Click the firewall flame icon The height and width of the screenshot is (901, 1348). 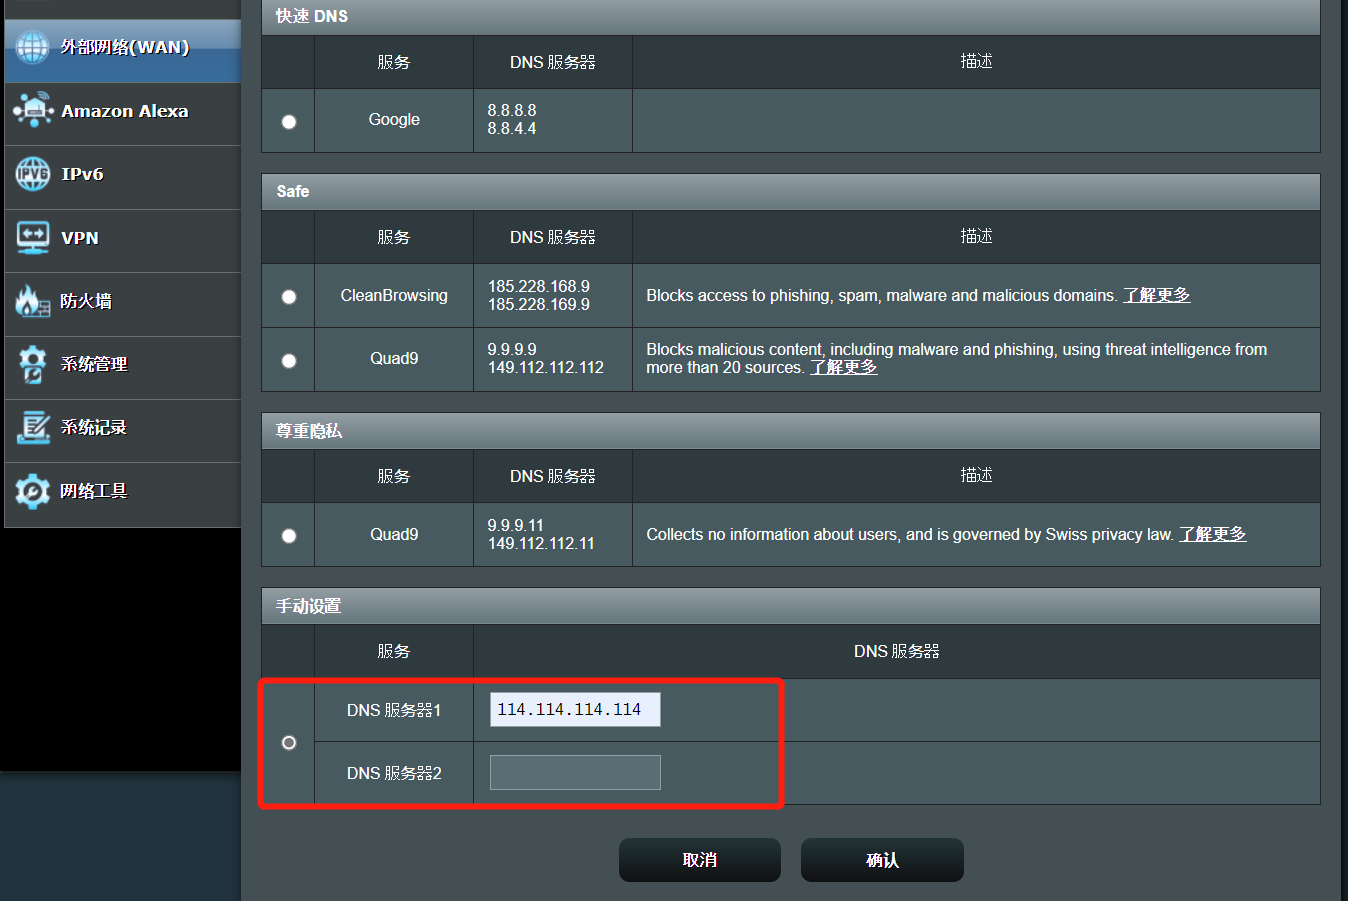click(32, 300)
